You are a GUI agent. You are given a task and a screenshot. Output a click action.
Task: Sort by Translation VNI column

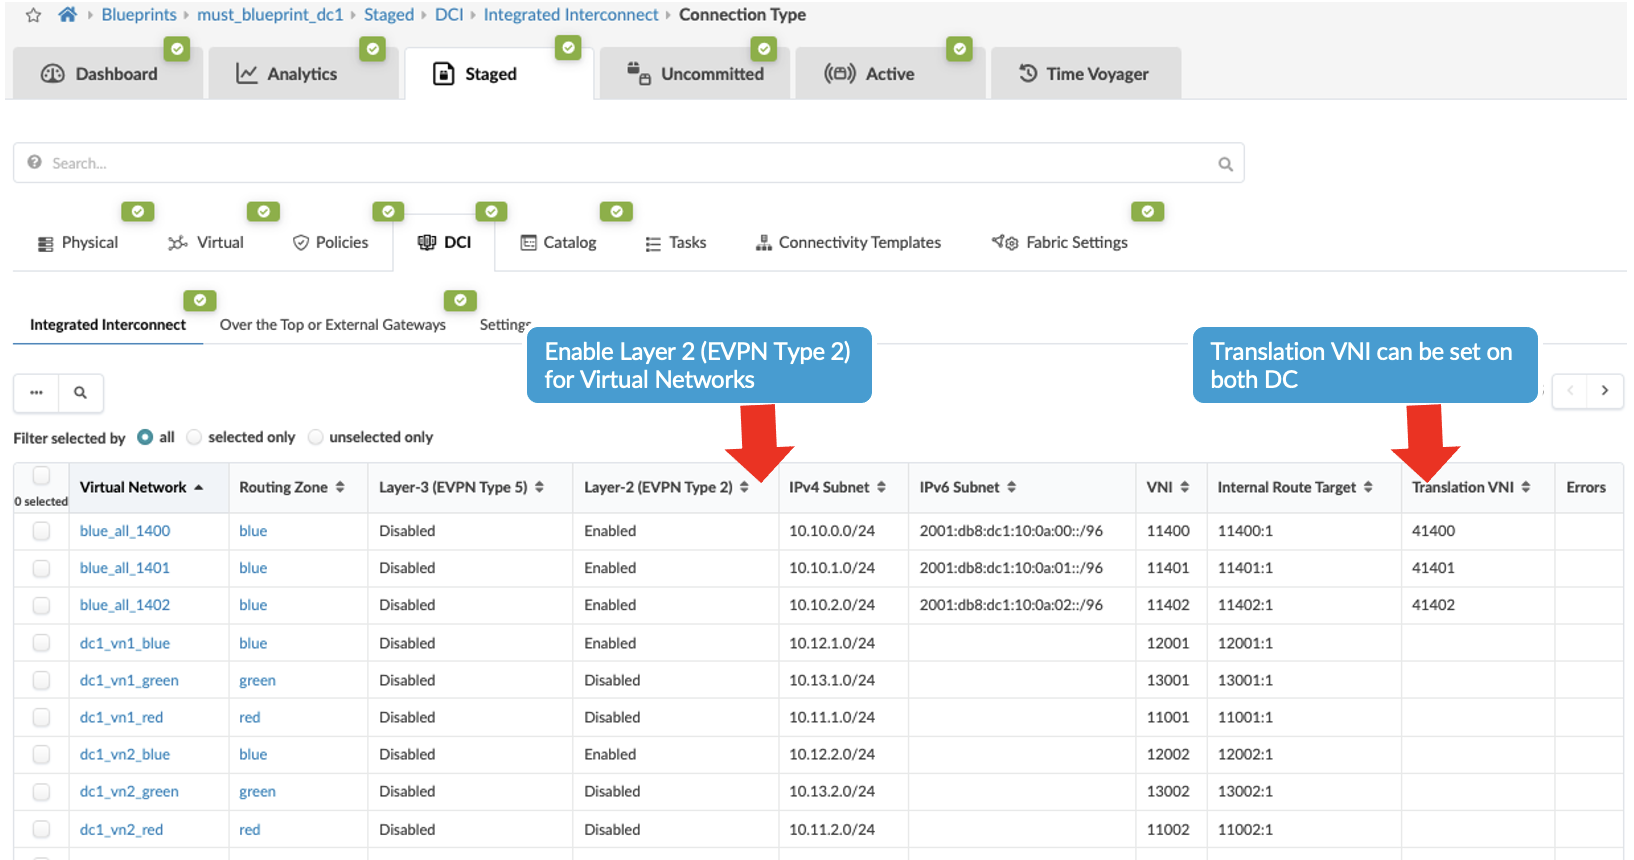(1470, 487)
